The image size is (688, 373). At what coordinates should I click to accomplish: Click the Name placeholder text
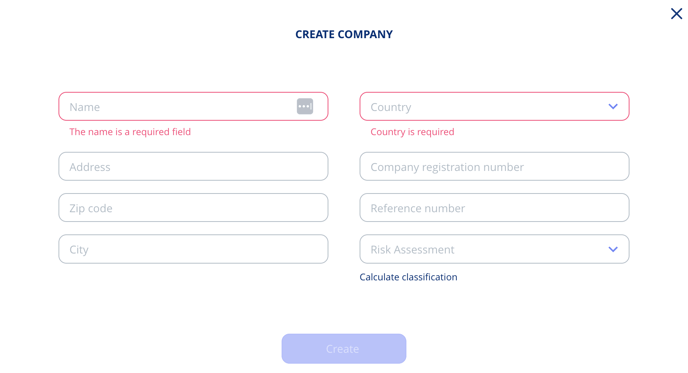coord(84,107)
